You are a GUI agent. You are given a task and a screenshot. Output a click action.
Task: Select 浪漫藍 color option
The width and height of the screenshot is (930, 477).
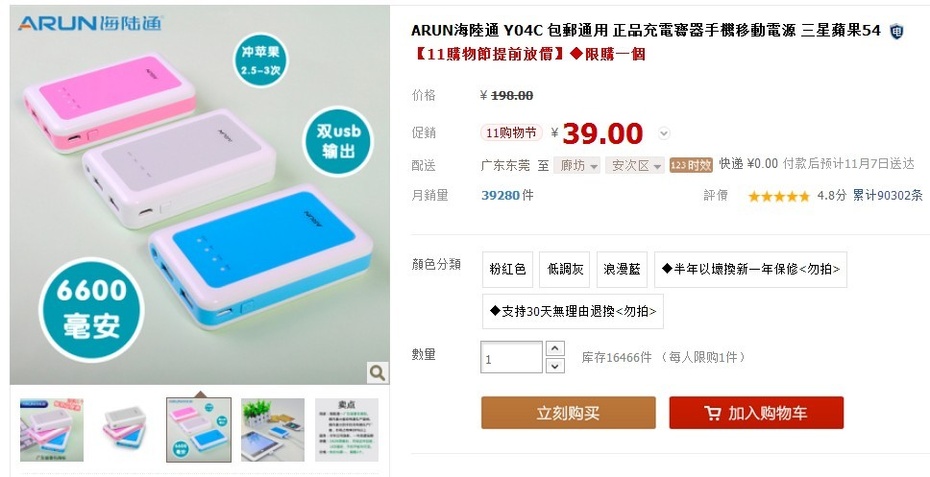[x=622, y=269]
